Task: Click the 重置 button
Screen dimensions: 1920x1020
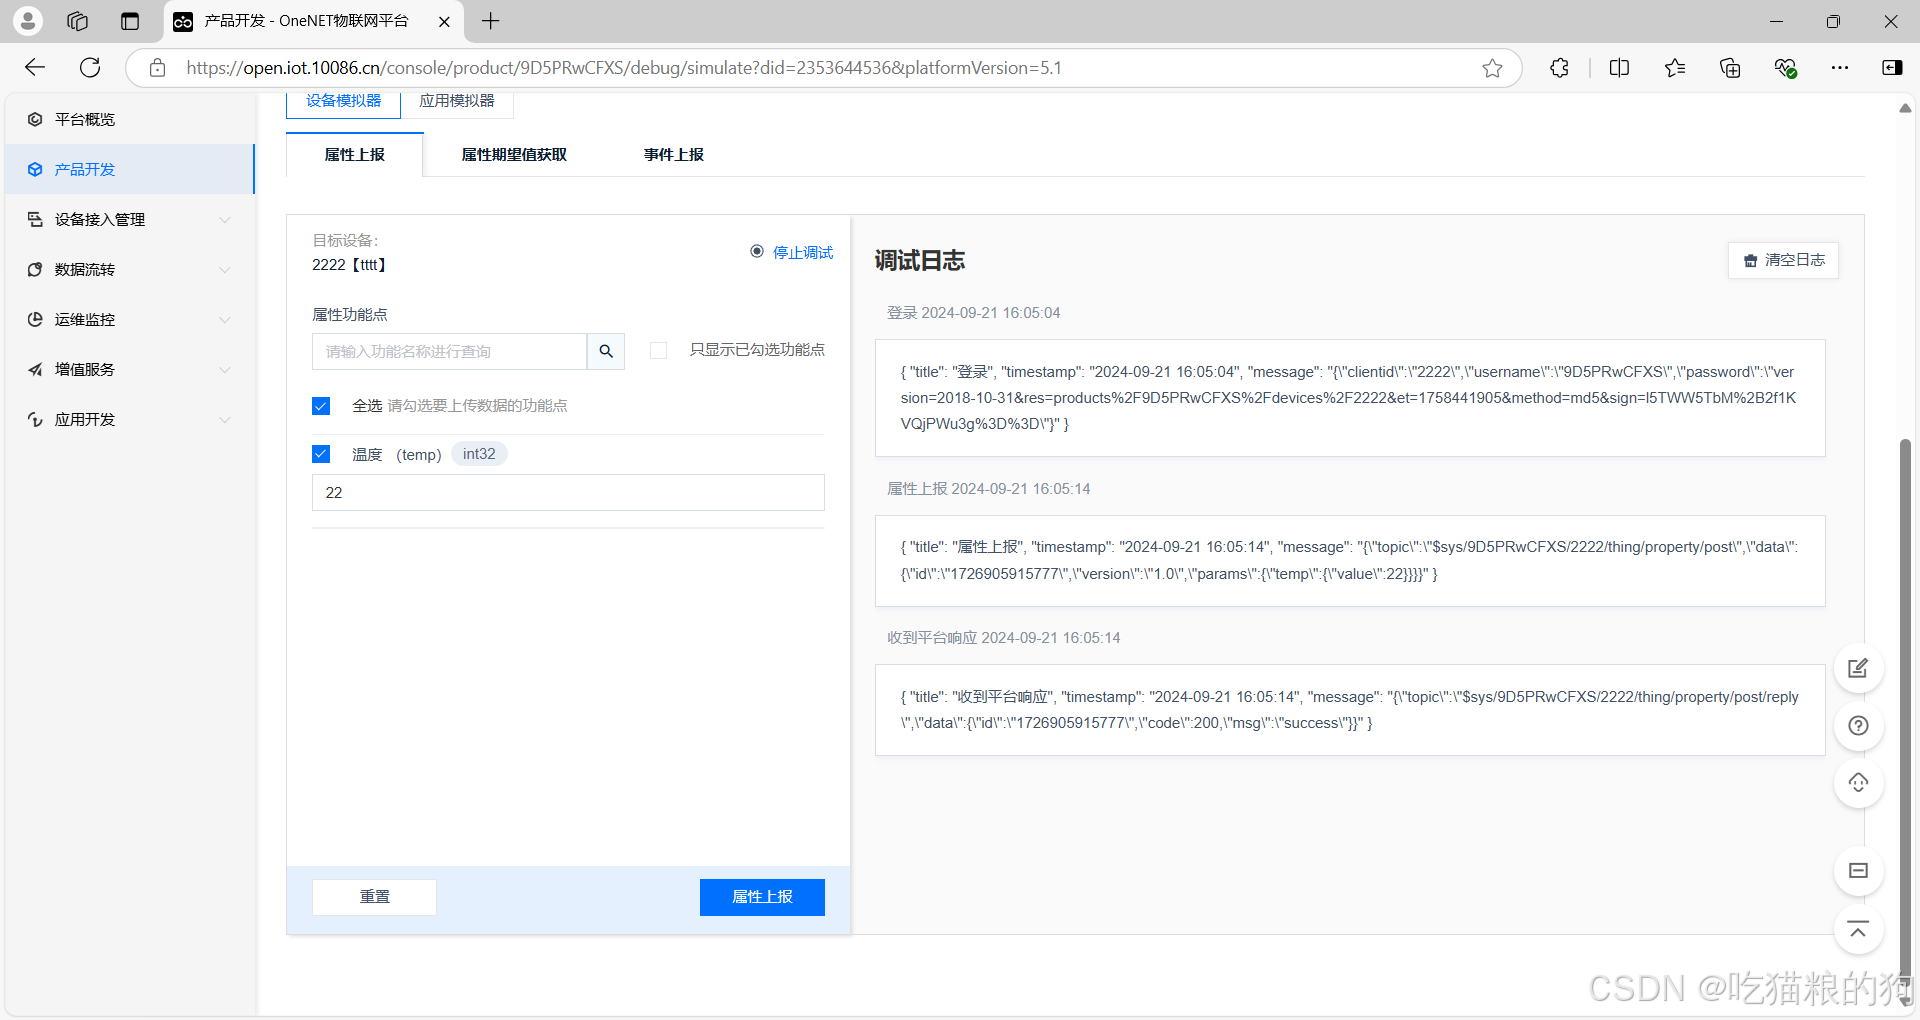Action: [x=374, y=896]
